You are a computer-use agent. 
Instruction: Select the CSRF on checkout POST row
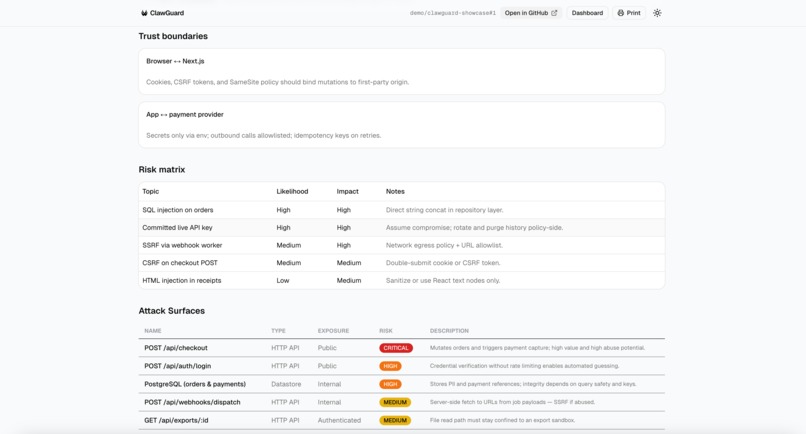pyautogui.click(x=401, y=263)
